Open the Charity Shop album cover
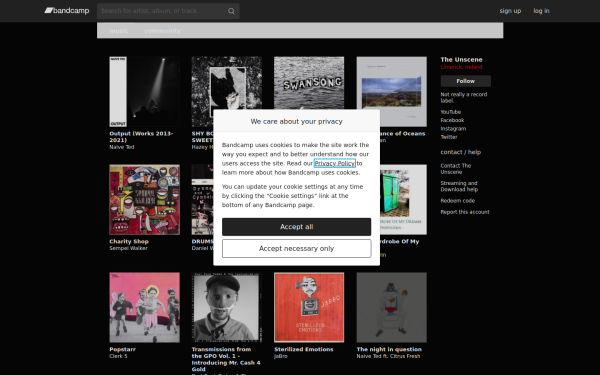The width and height of the screenshot is (600, 375). (x=144, y=199)
